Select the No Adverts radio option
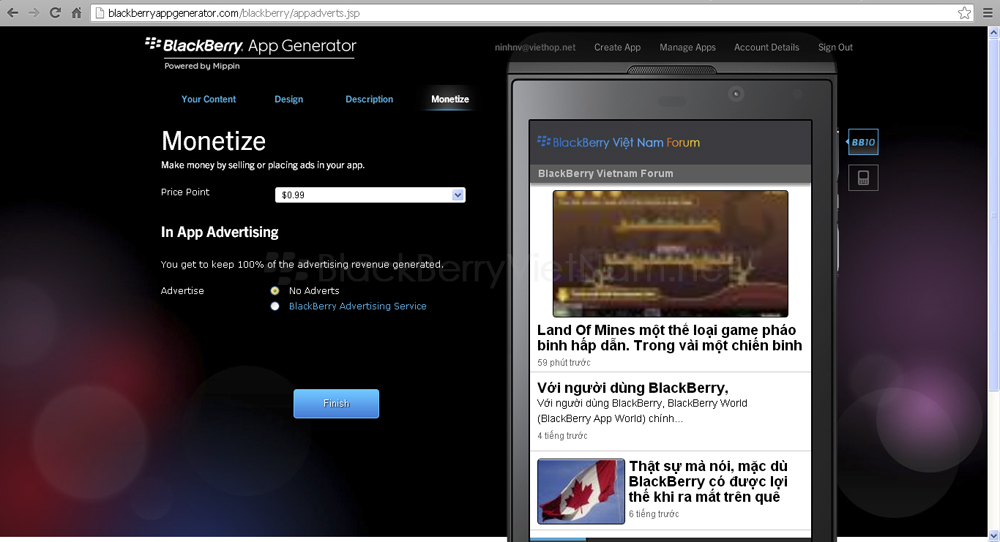The image size is (1000, 542). (x=275, y=291)
